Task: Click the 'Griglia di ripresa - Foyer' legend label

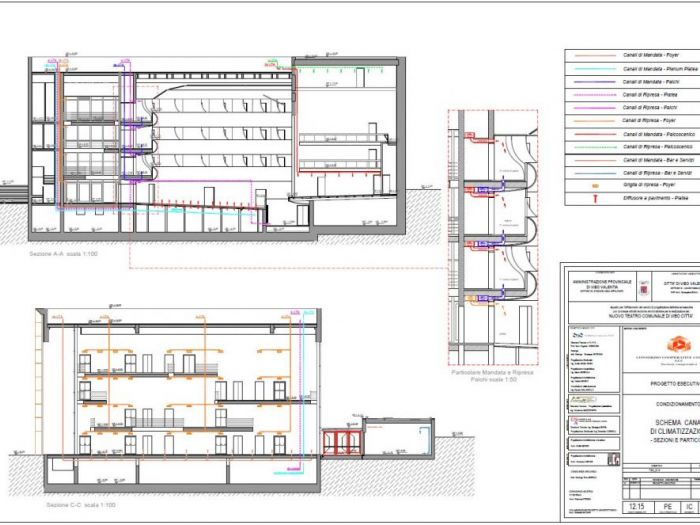Action: [649, 185]
